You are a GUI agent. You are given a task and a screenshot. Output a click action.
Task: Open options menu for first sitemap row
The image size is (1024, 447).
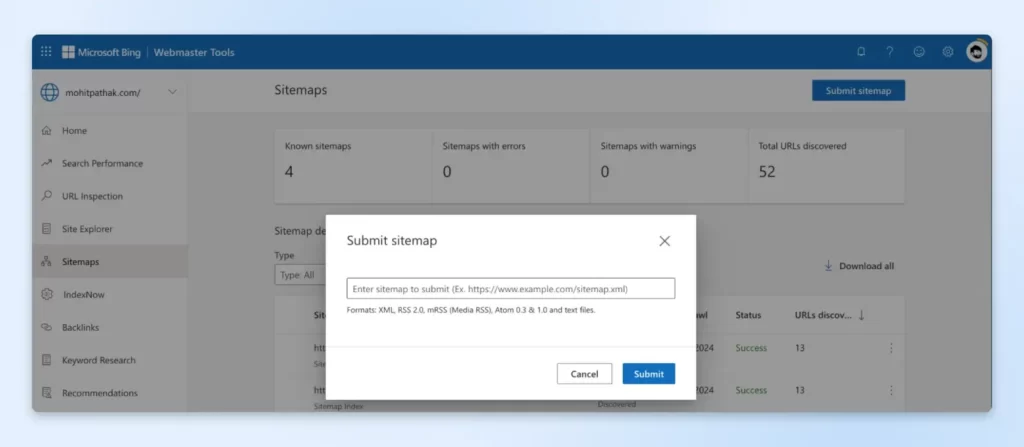click(891, 348)
